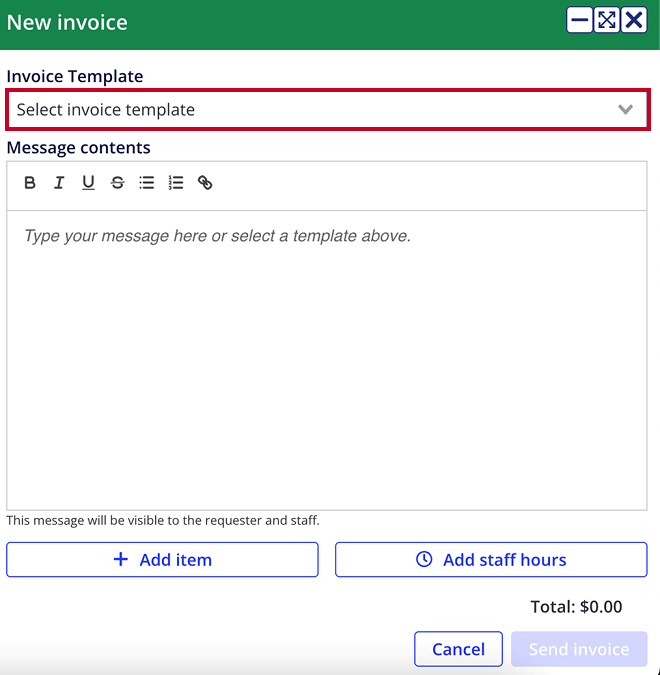Click the Send invoice button
Screen dimensions: 660x675
click(579, 649)
